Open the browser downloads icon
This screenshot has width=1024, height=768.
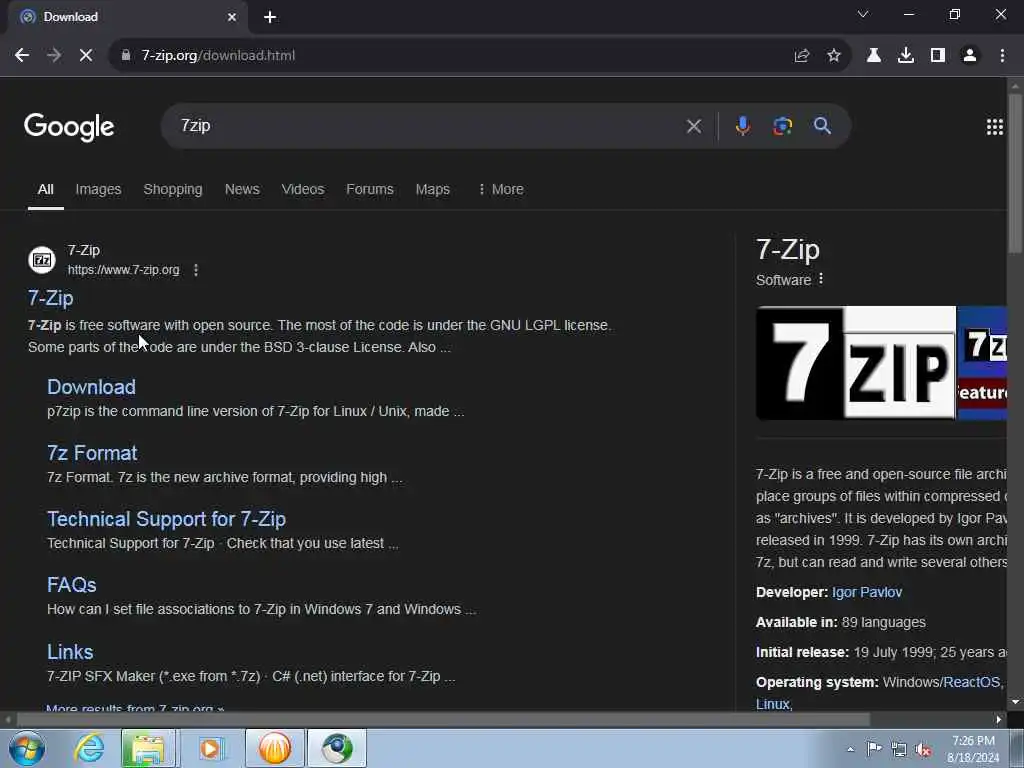(906, 56)
